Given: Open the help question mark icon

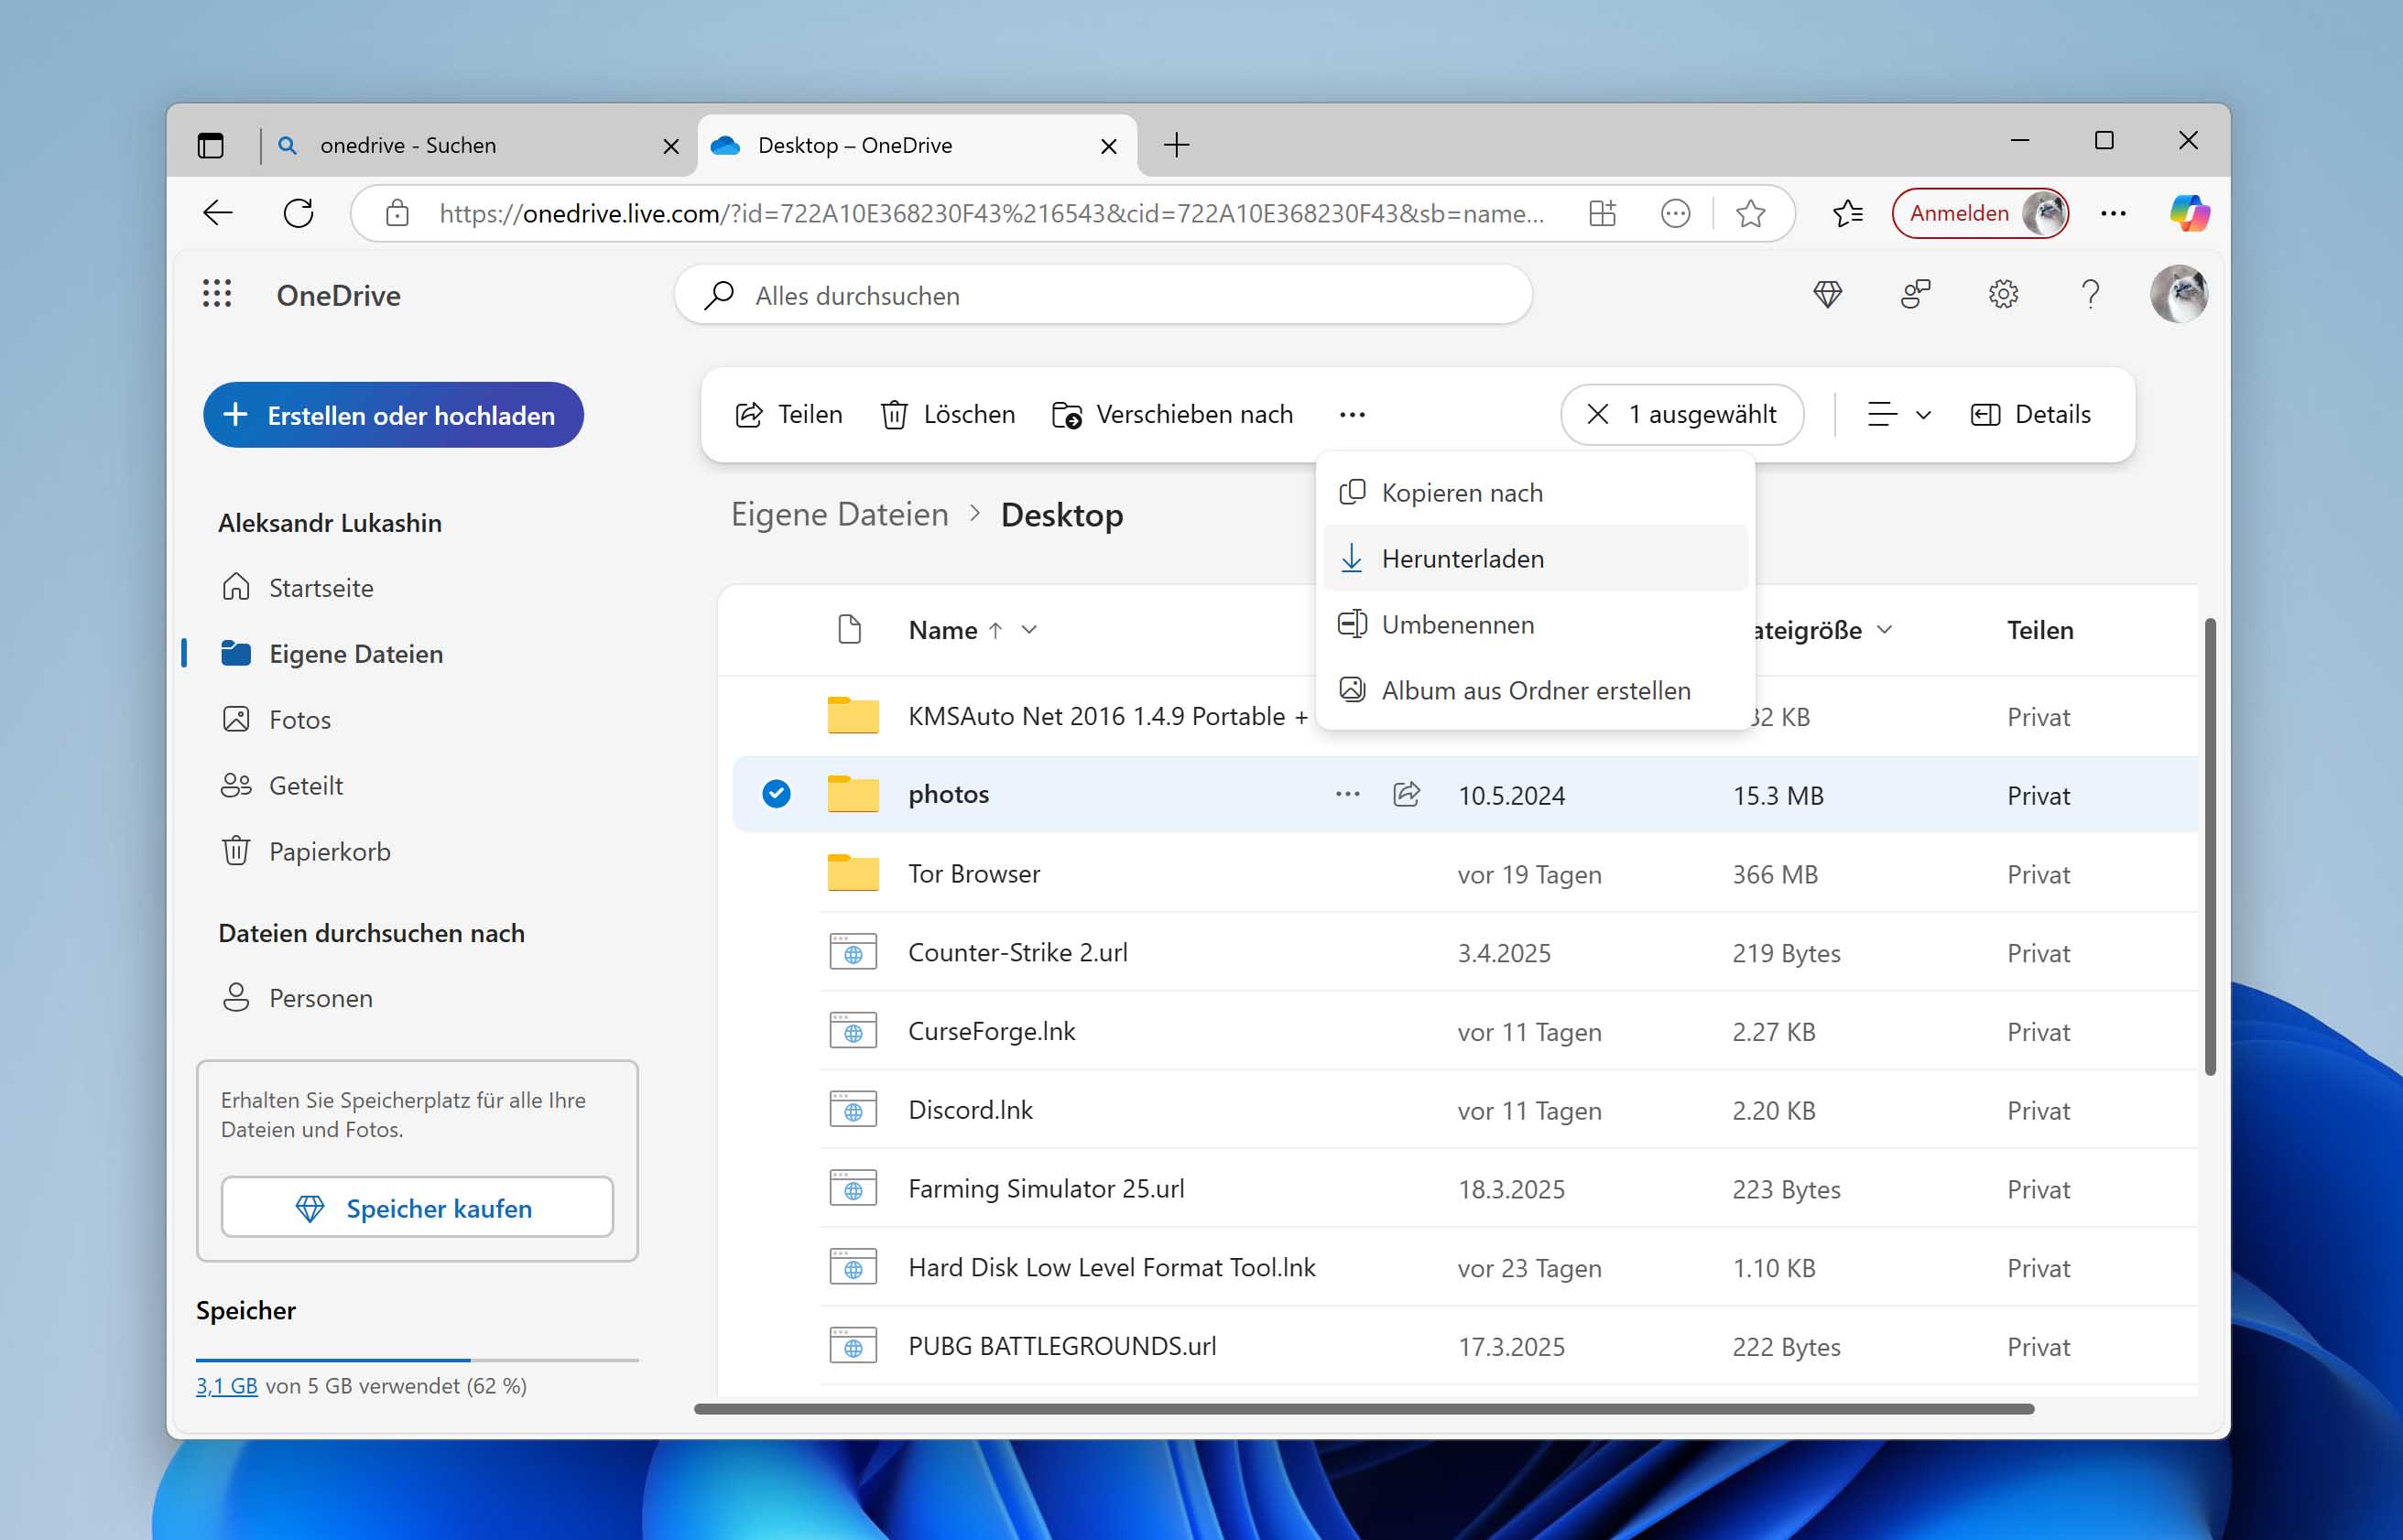Looking at the screenshot, I should (2089, 294).
